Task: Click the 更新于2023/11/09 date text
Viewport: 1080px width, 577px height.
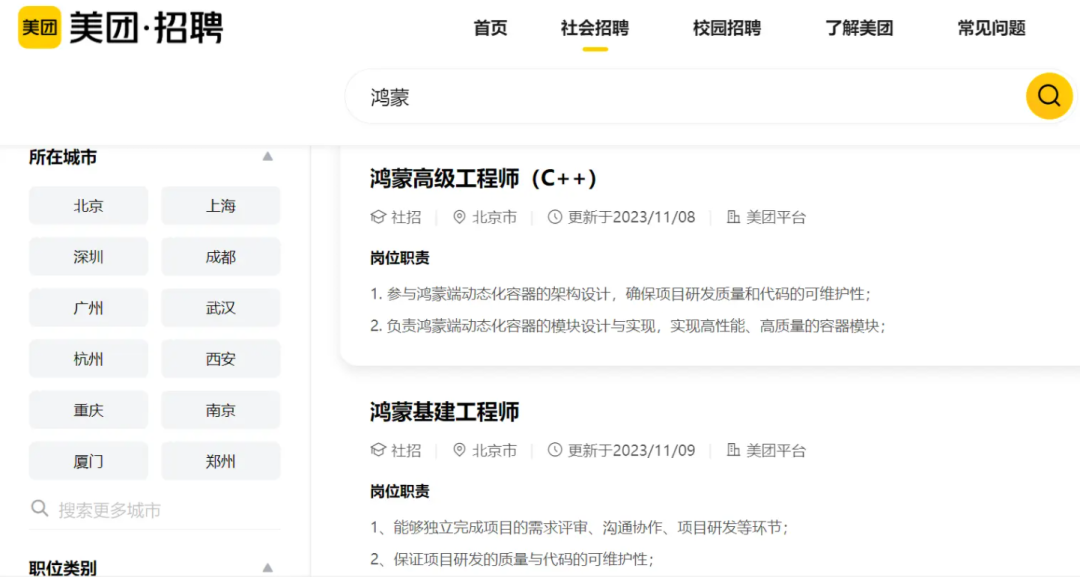Action: (631, 450)
